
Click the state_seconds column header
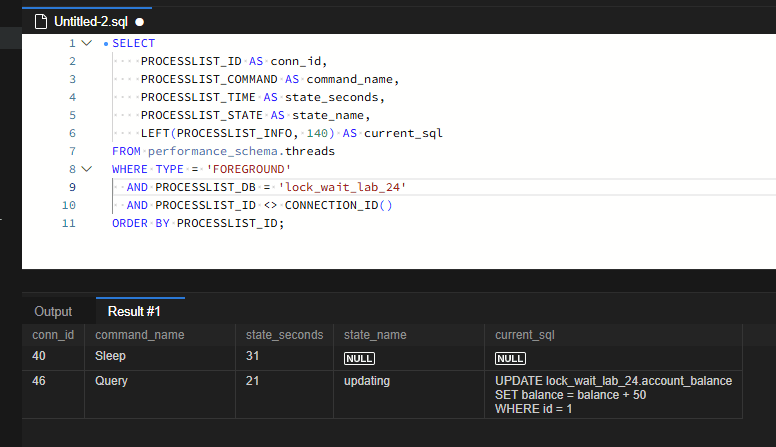click(x=285, y=335)
